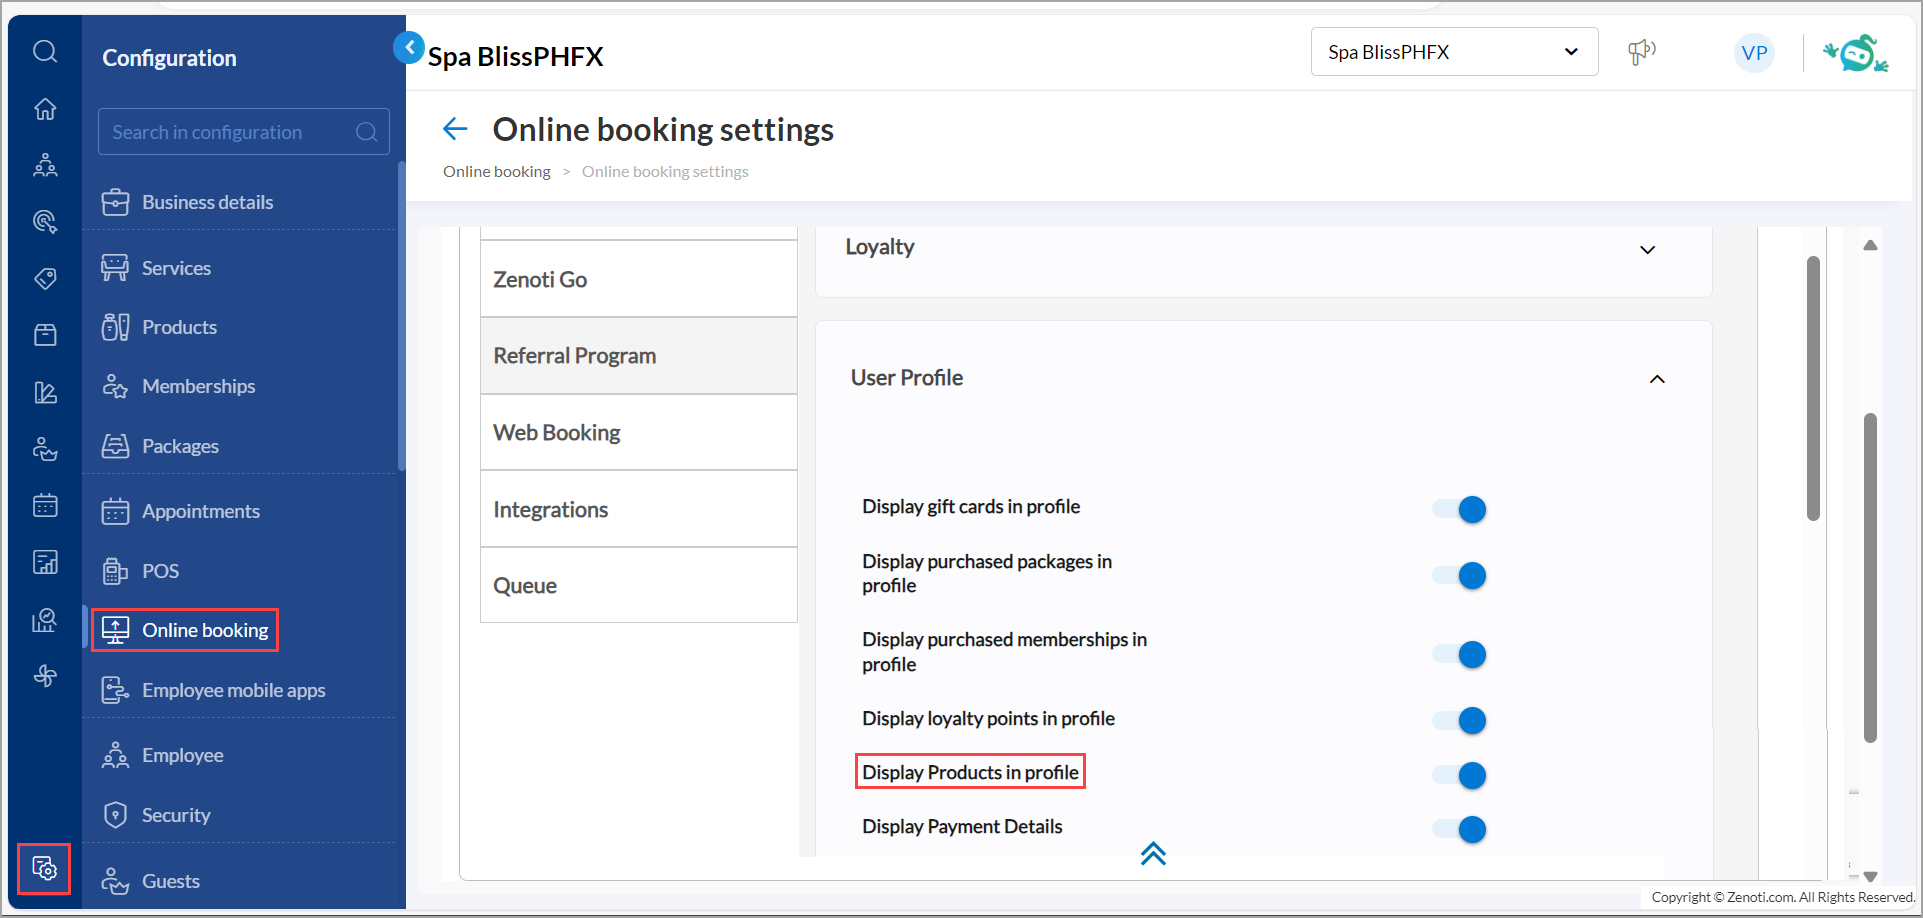Open the guest hand icon in rail
This screenshot has width=1923, height=918.
(x=45, y=449)
